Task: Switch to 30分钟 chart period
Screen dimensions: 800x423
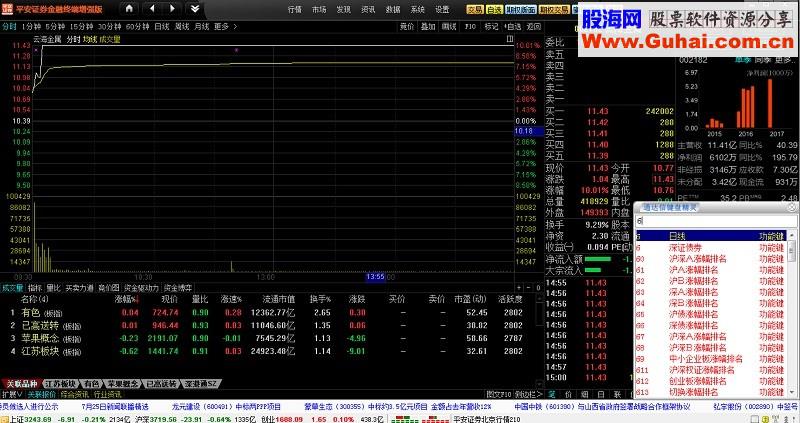Action: tap(110, 26)
